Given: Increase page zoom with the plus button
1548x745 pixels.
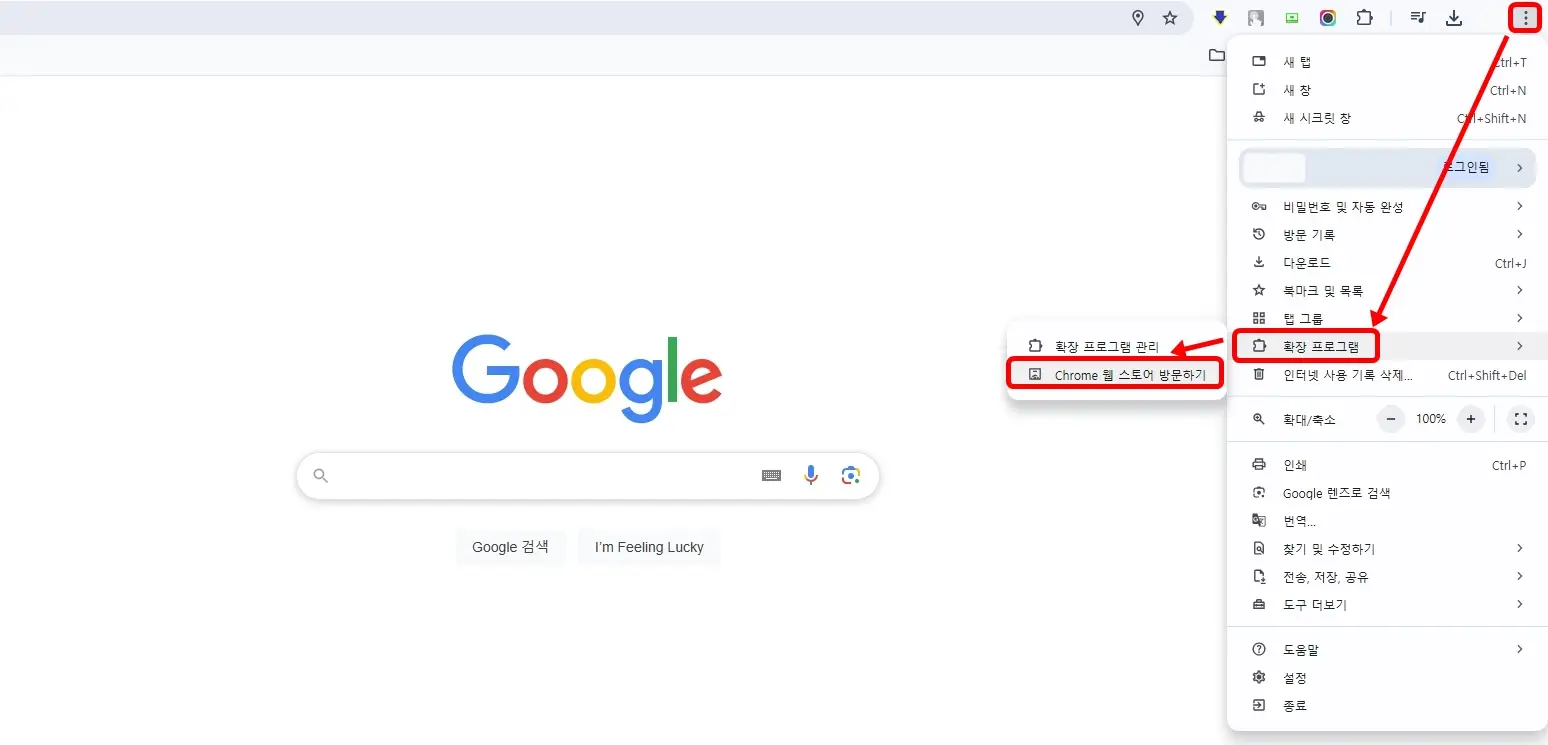Looking at the screenshot, I should click(1470, 419).
